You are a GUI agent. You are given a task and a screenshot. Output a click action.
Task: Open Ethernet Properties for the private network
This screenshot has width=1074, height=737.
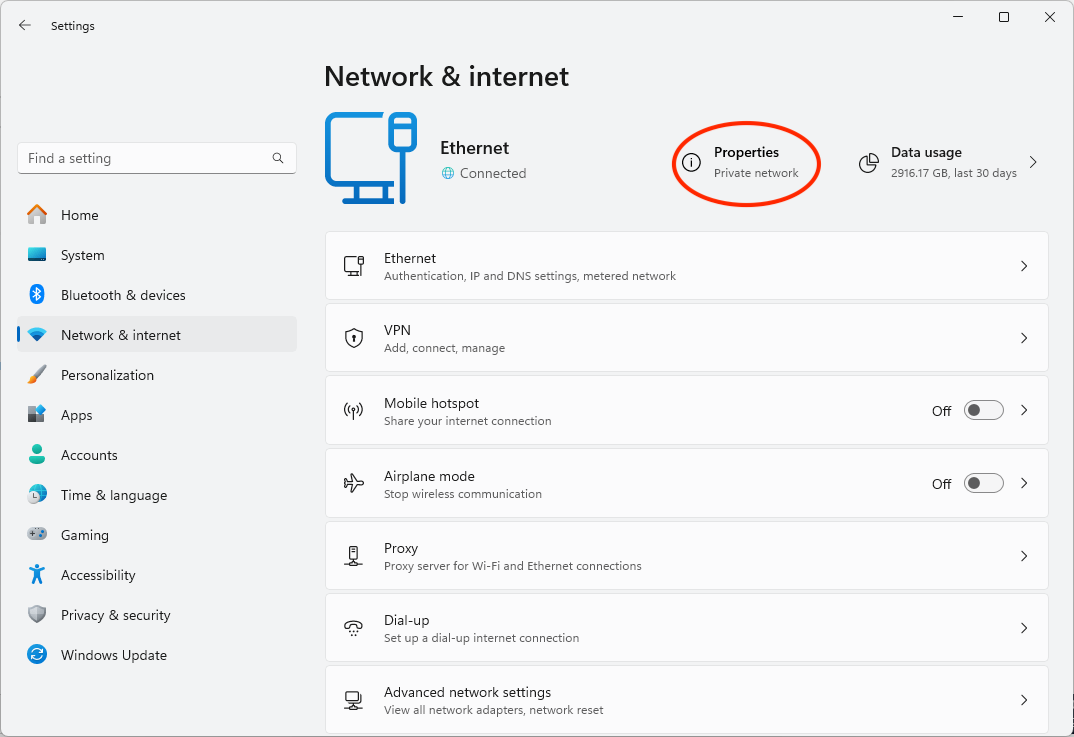[746, 162]
